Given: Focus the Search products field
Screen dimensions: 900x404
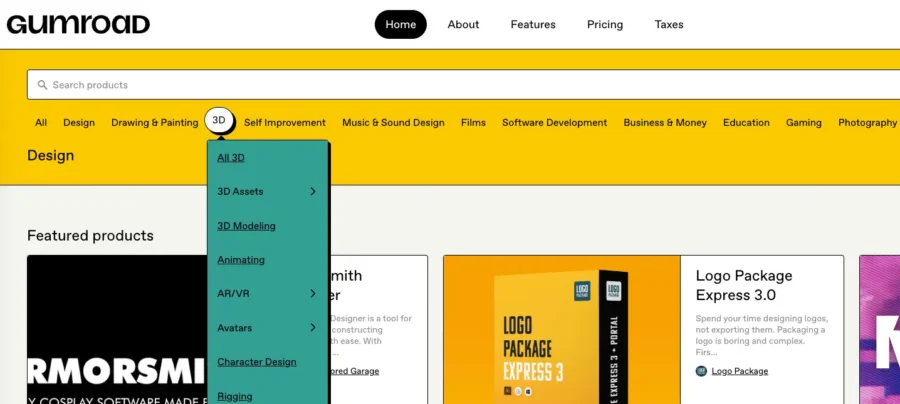Looking at the screenshot, I should coord(463,85).
